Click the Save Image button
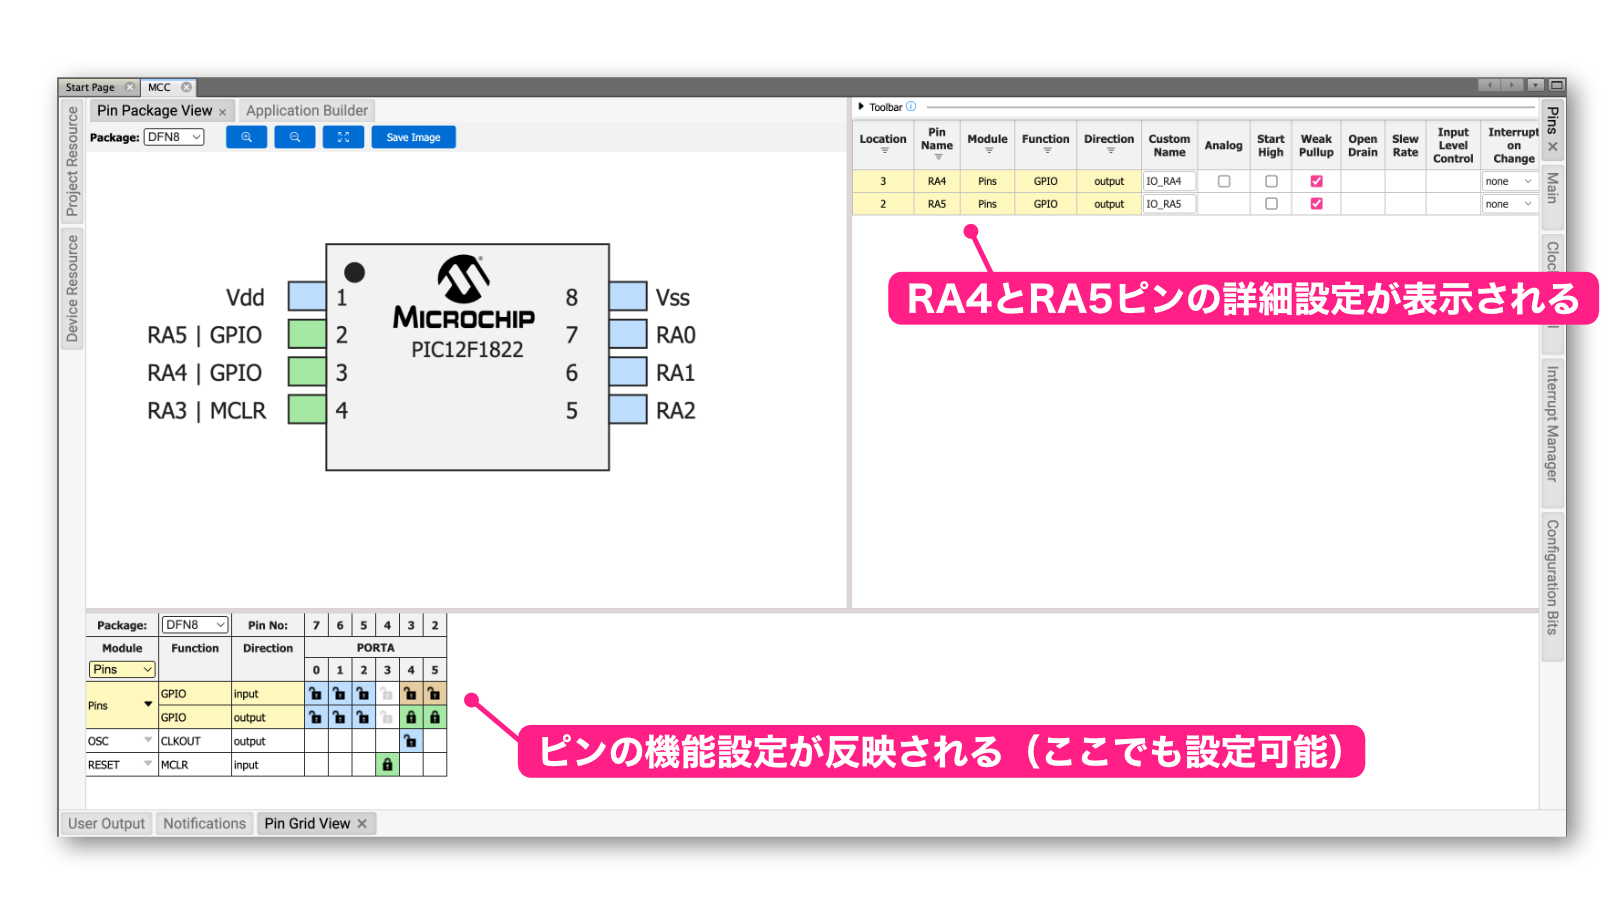 tap(414, 137)
